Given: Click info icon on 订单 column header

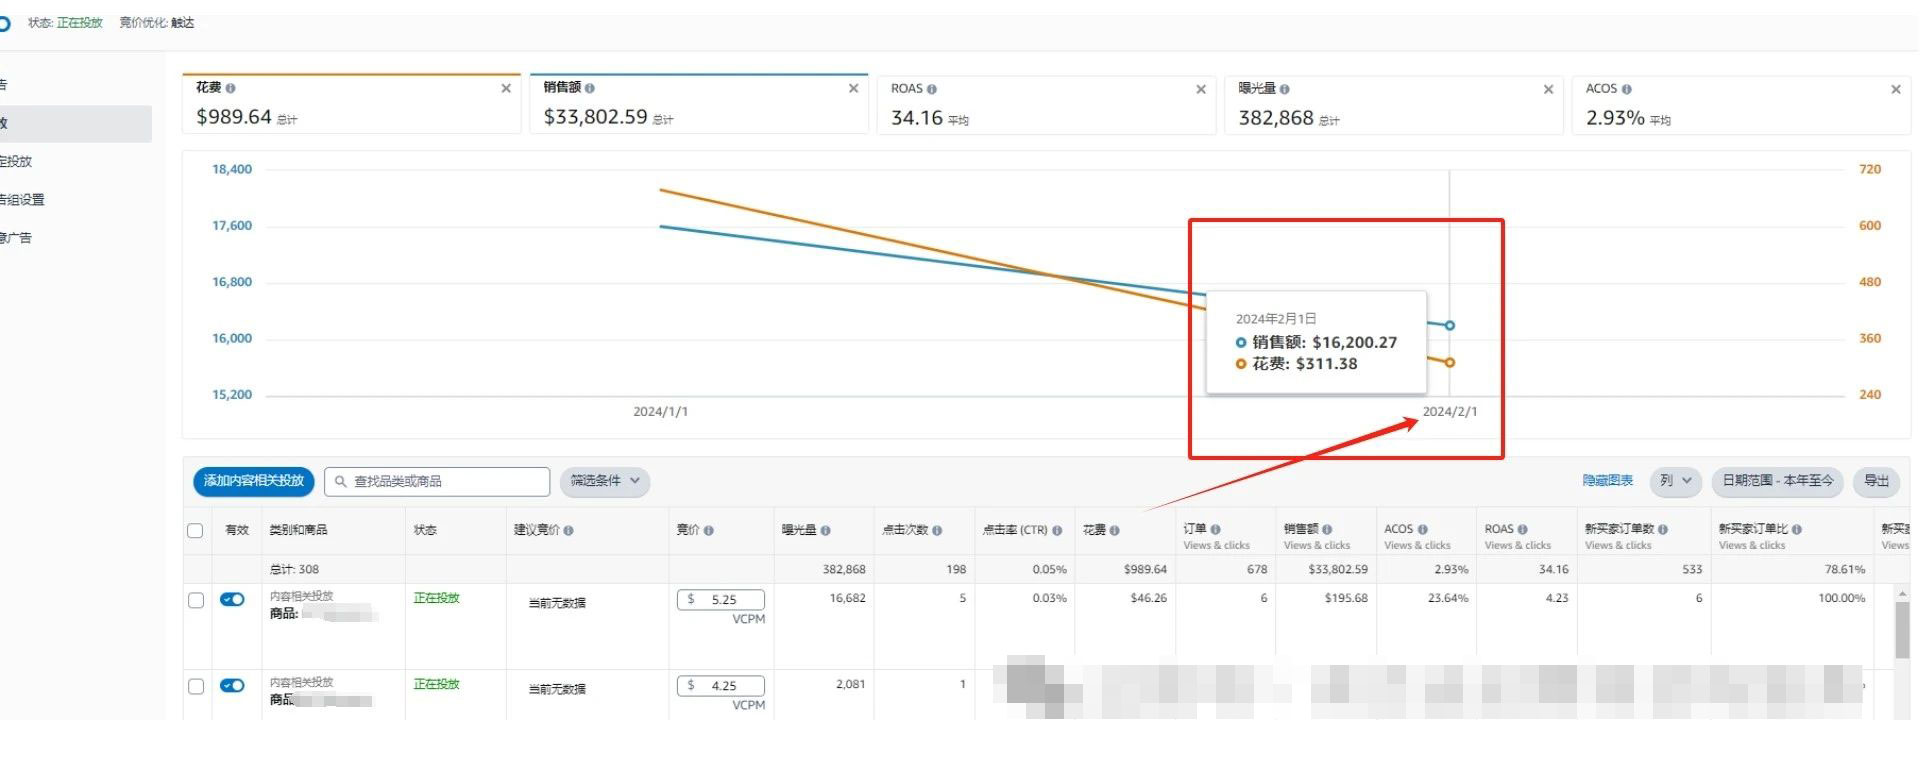Looking at the screenshot, I should click(x=1215, y=529).
